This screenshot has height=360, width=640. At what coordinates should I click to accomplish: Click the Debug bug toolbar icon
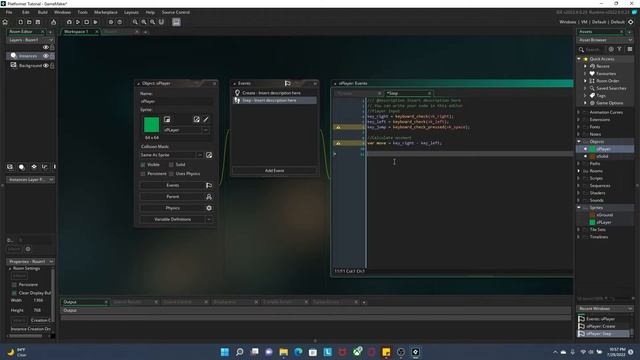[x=69, y=22]
